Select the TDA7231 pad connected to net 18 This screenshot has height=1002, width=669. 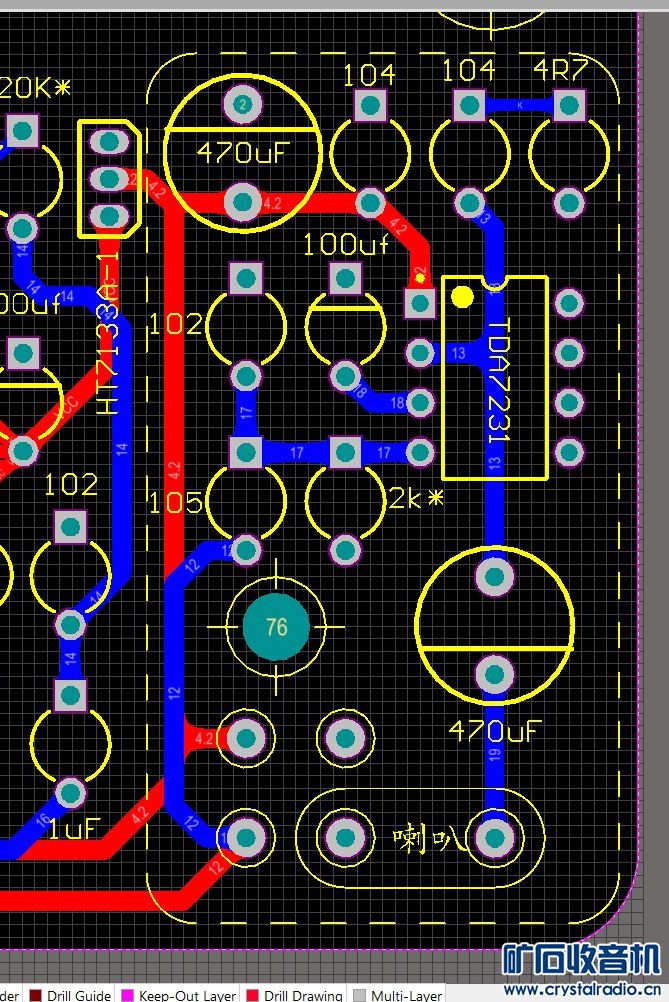point(420,403)
